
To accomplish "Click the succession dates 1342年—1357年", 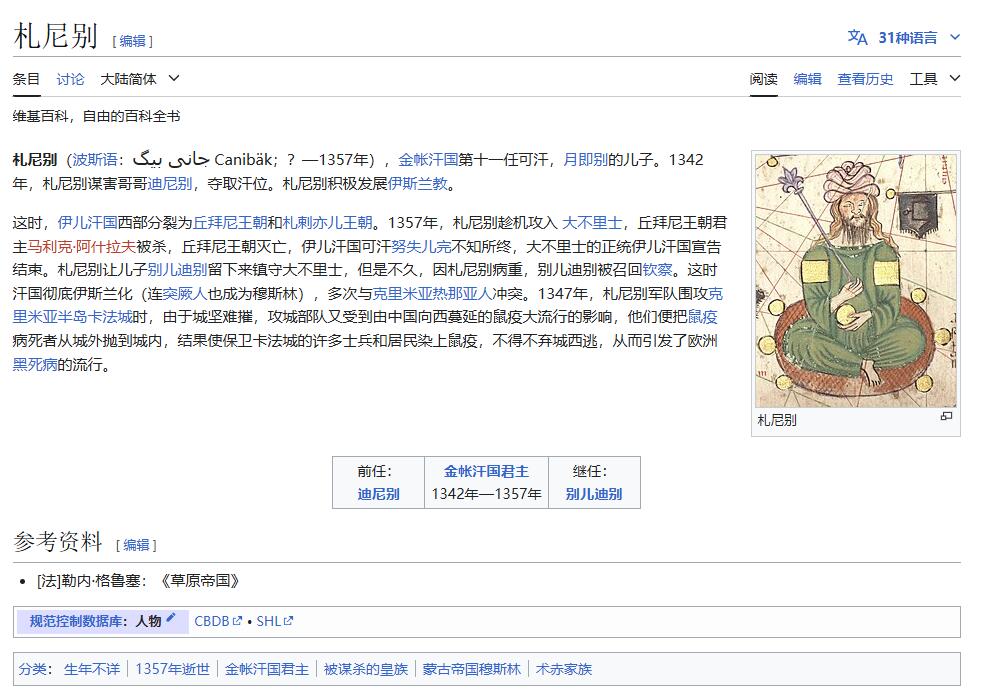I will (486, 494).
